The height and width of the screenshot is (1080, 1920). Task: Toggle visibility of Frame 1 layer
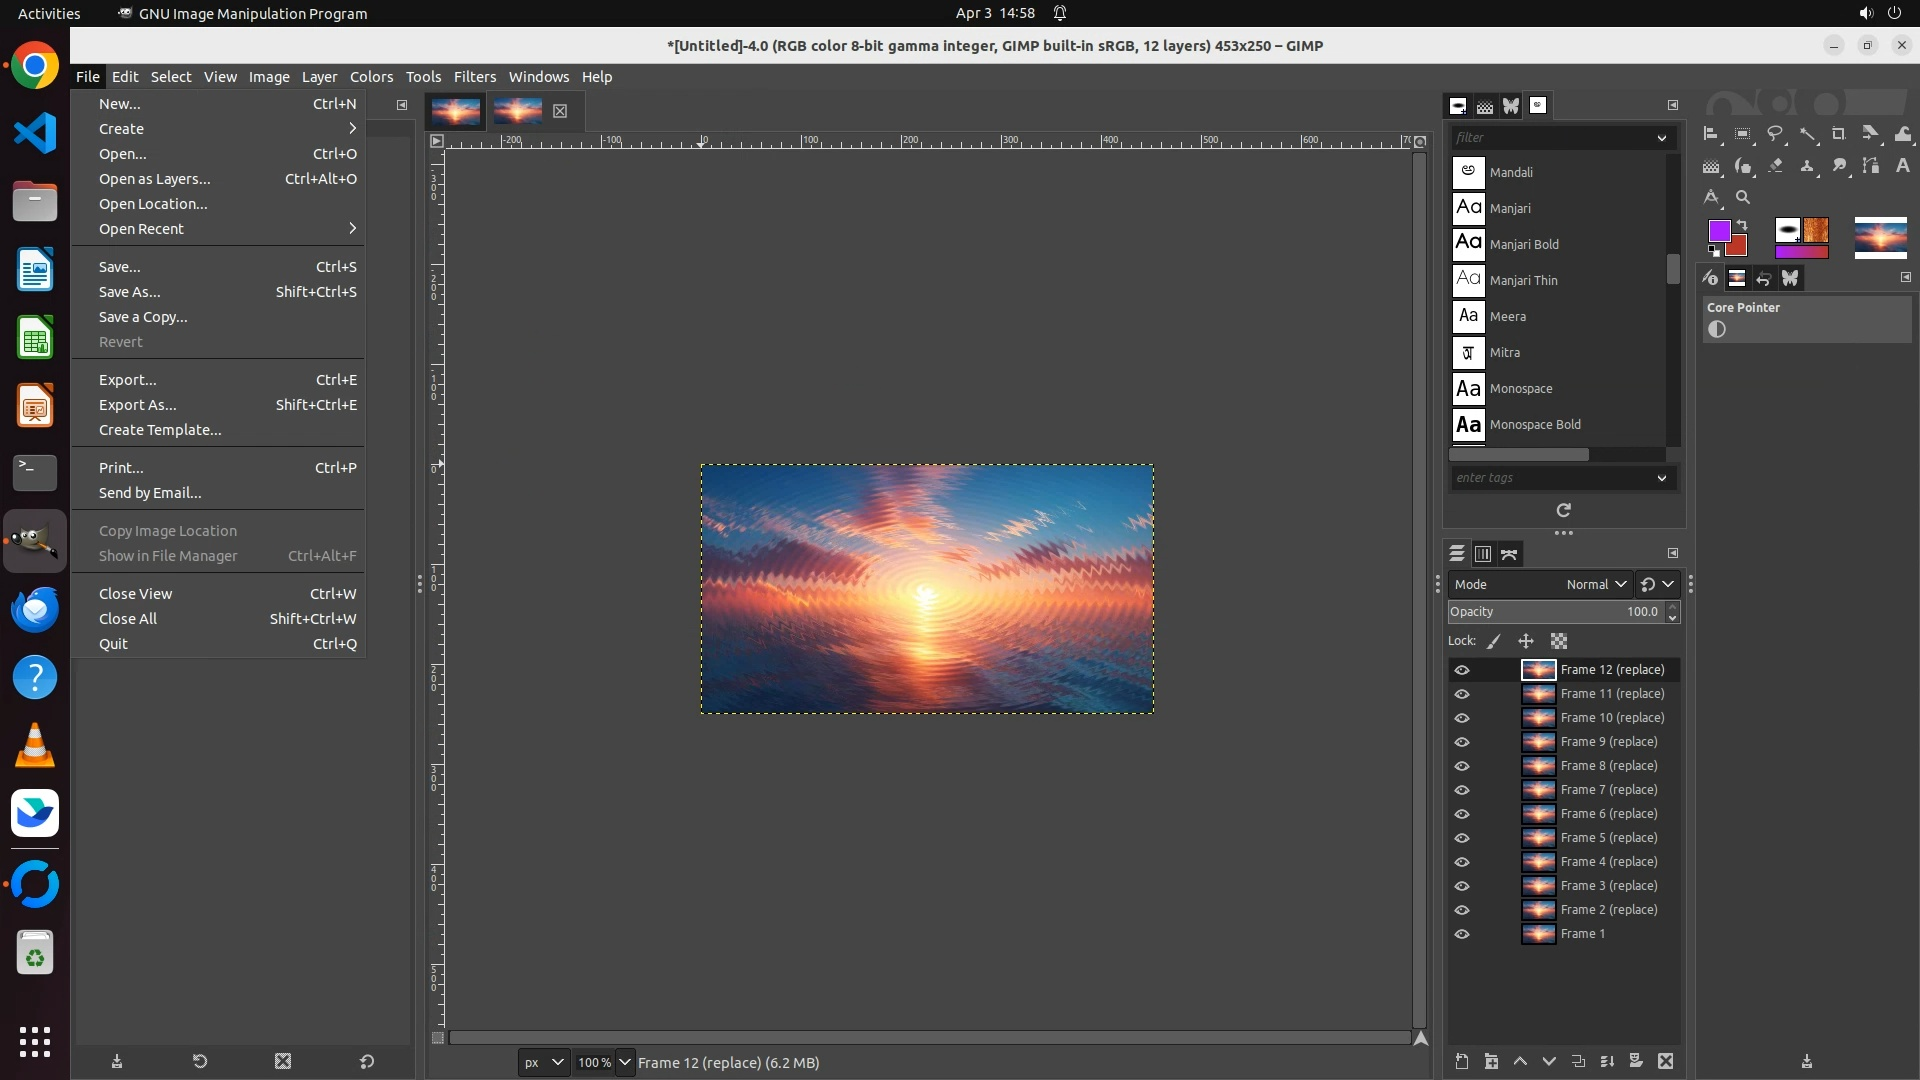tap(1462, 934)
